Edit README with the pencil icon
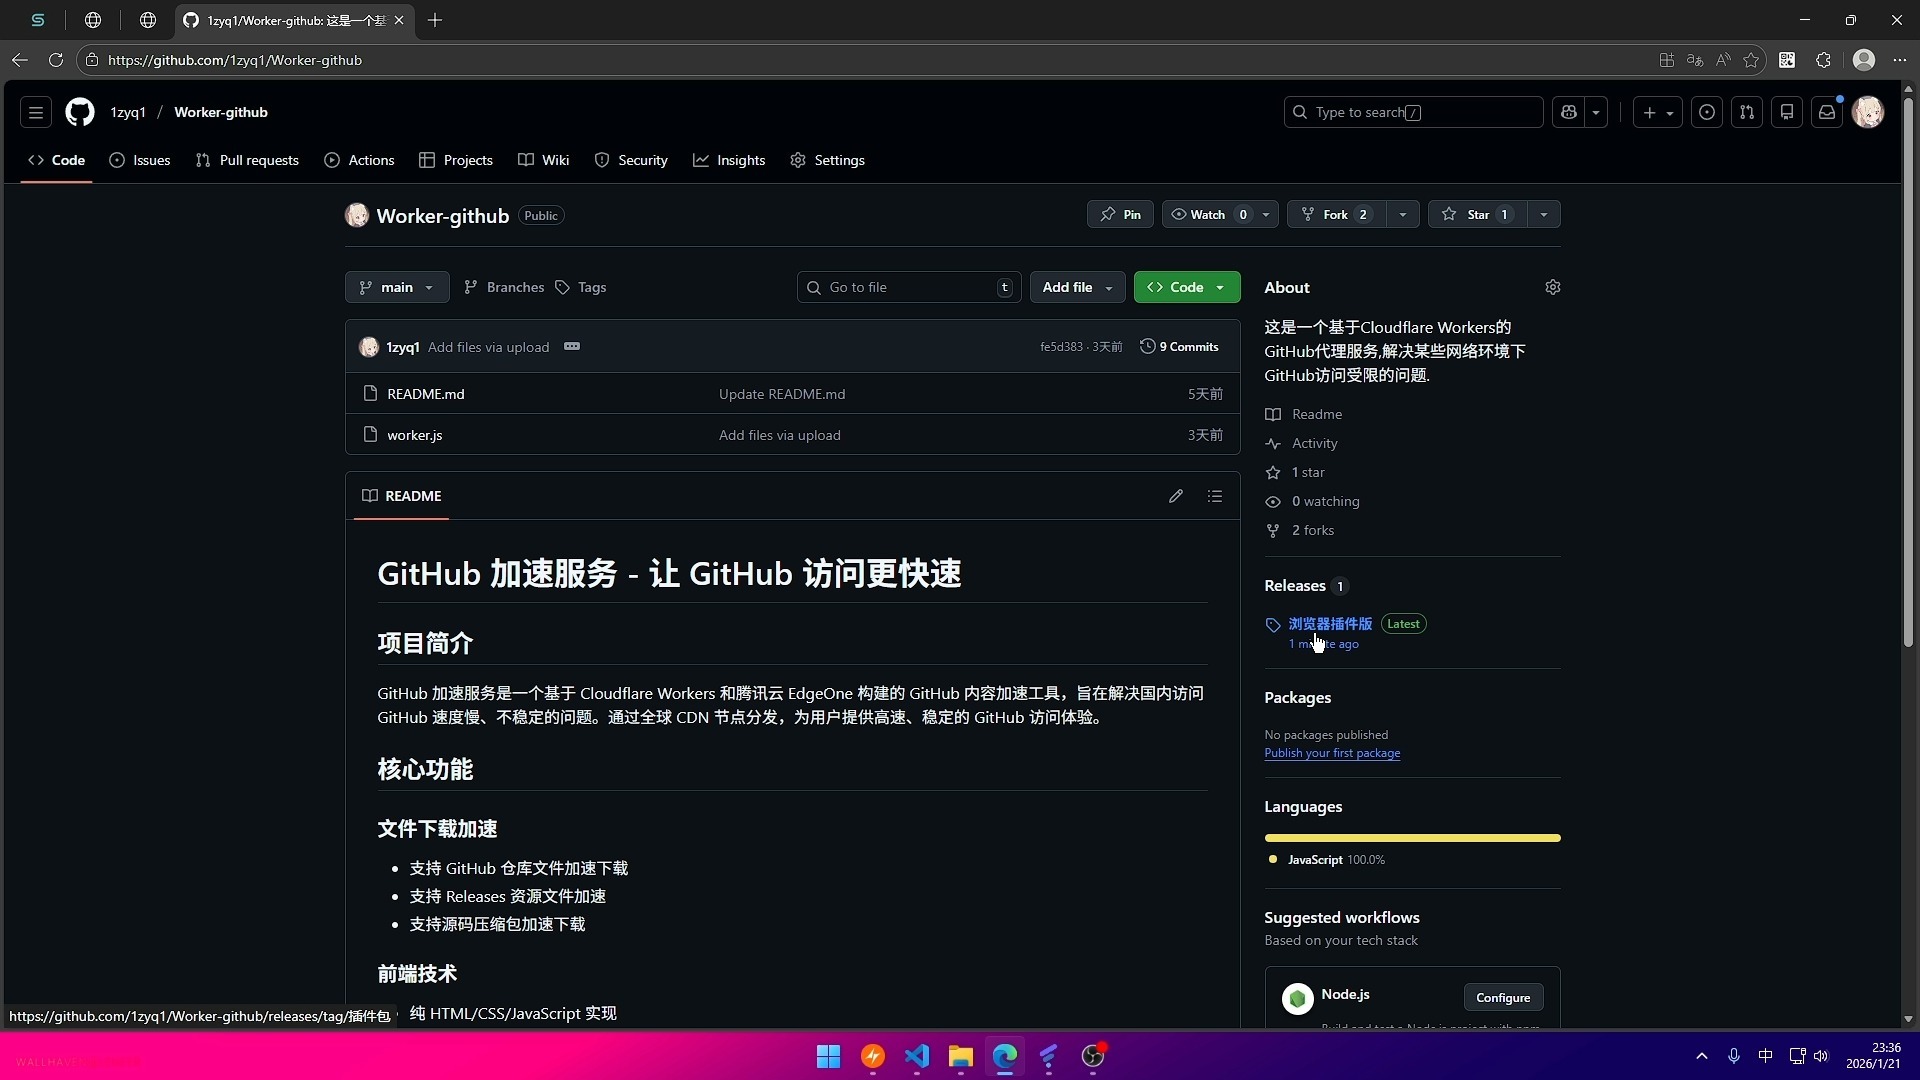This screenshot has width=1920, height=1080. click(1176, 496)
